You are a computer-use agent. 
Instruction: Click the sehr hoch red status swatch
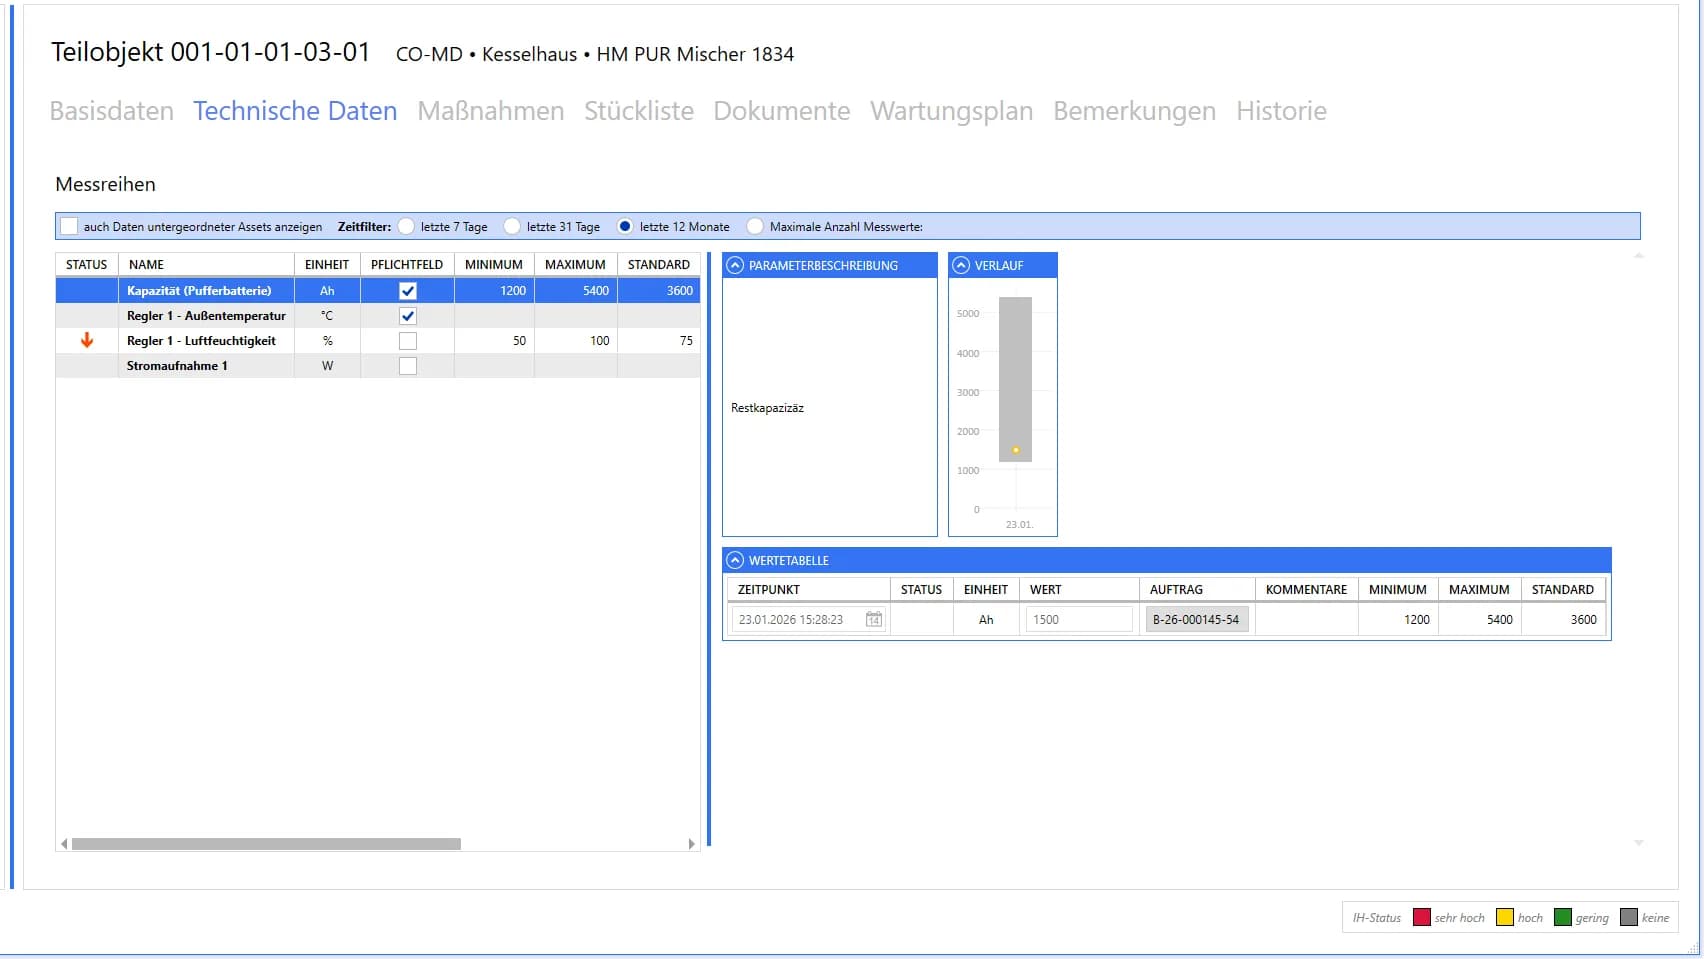(x=1421, y=917)
